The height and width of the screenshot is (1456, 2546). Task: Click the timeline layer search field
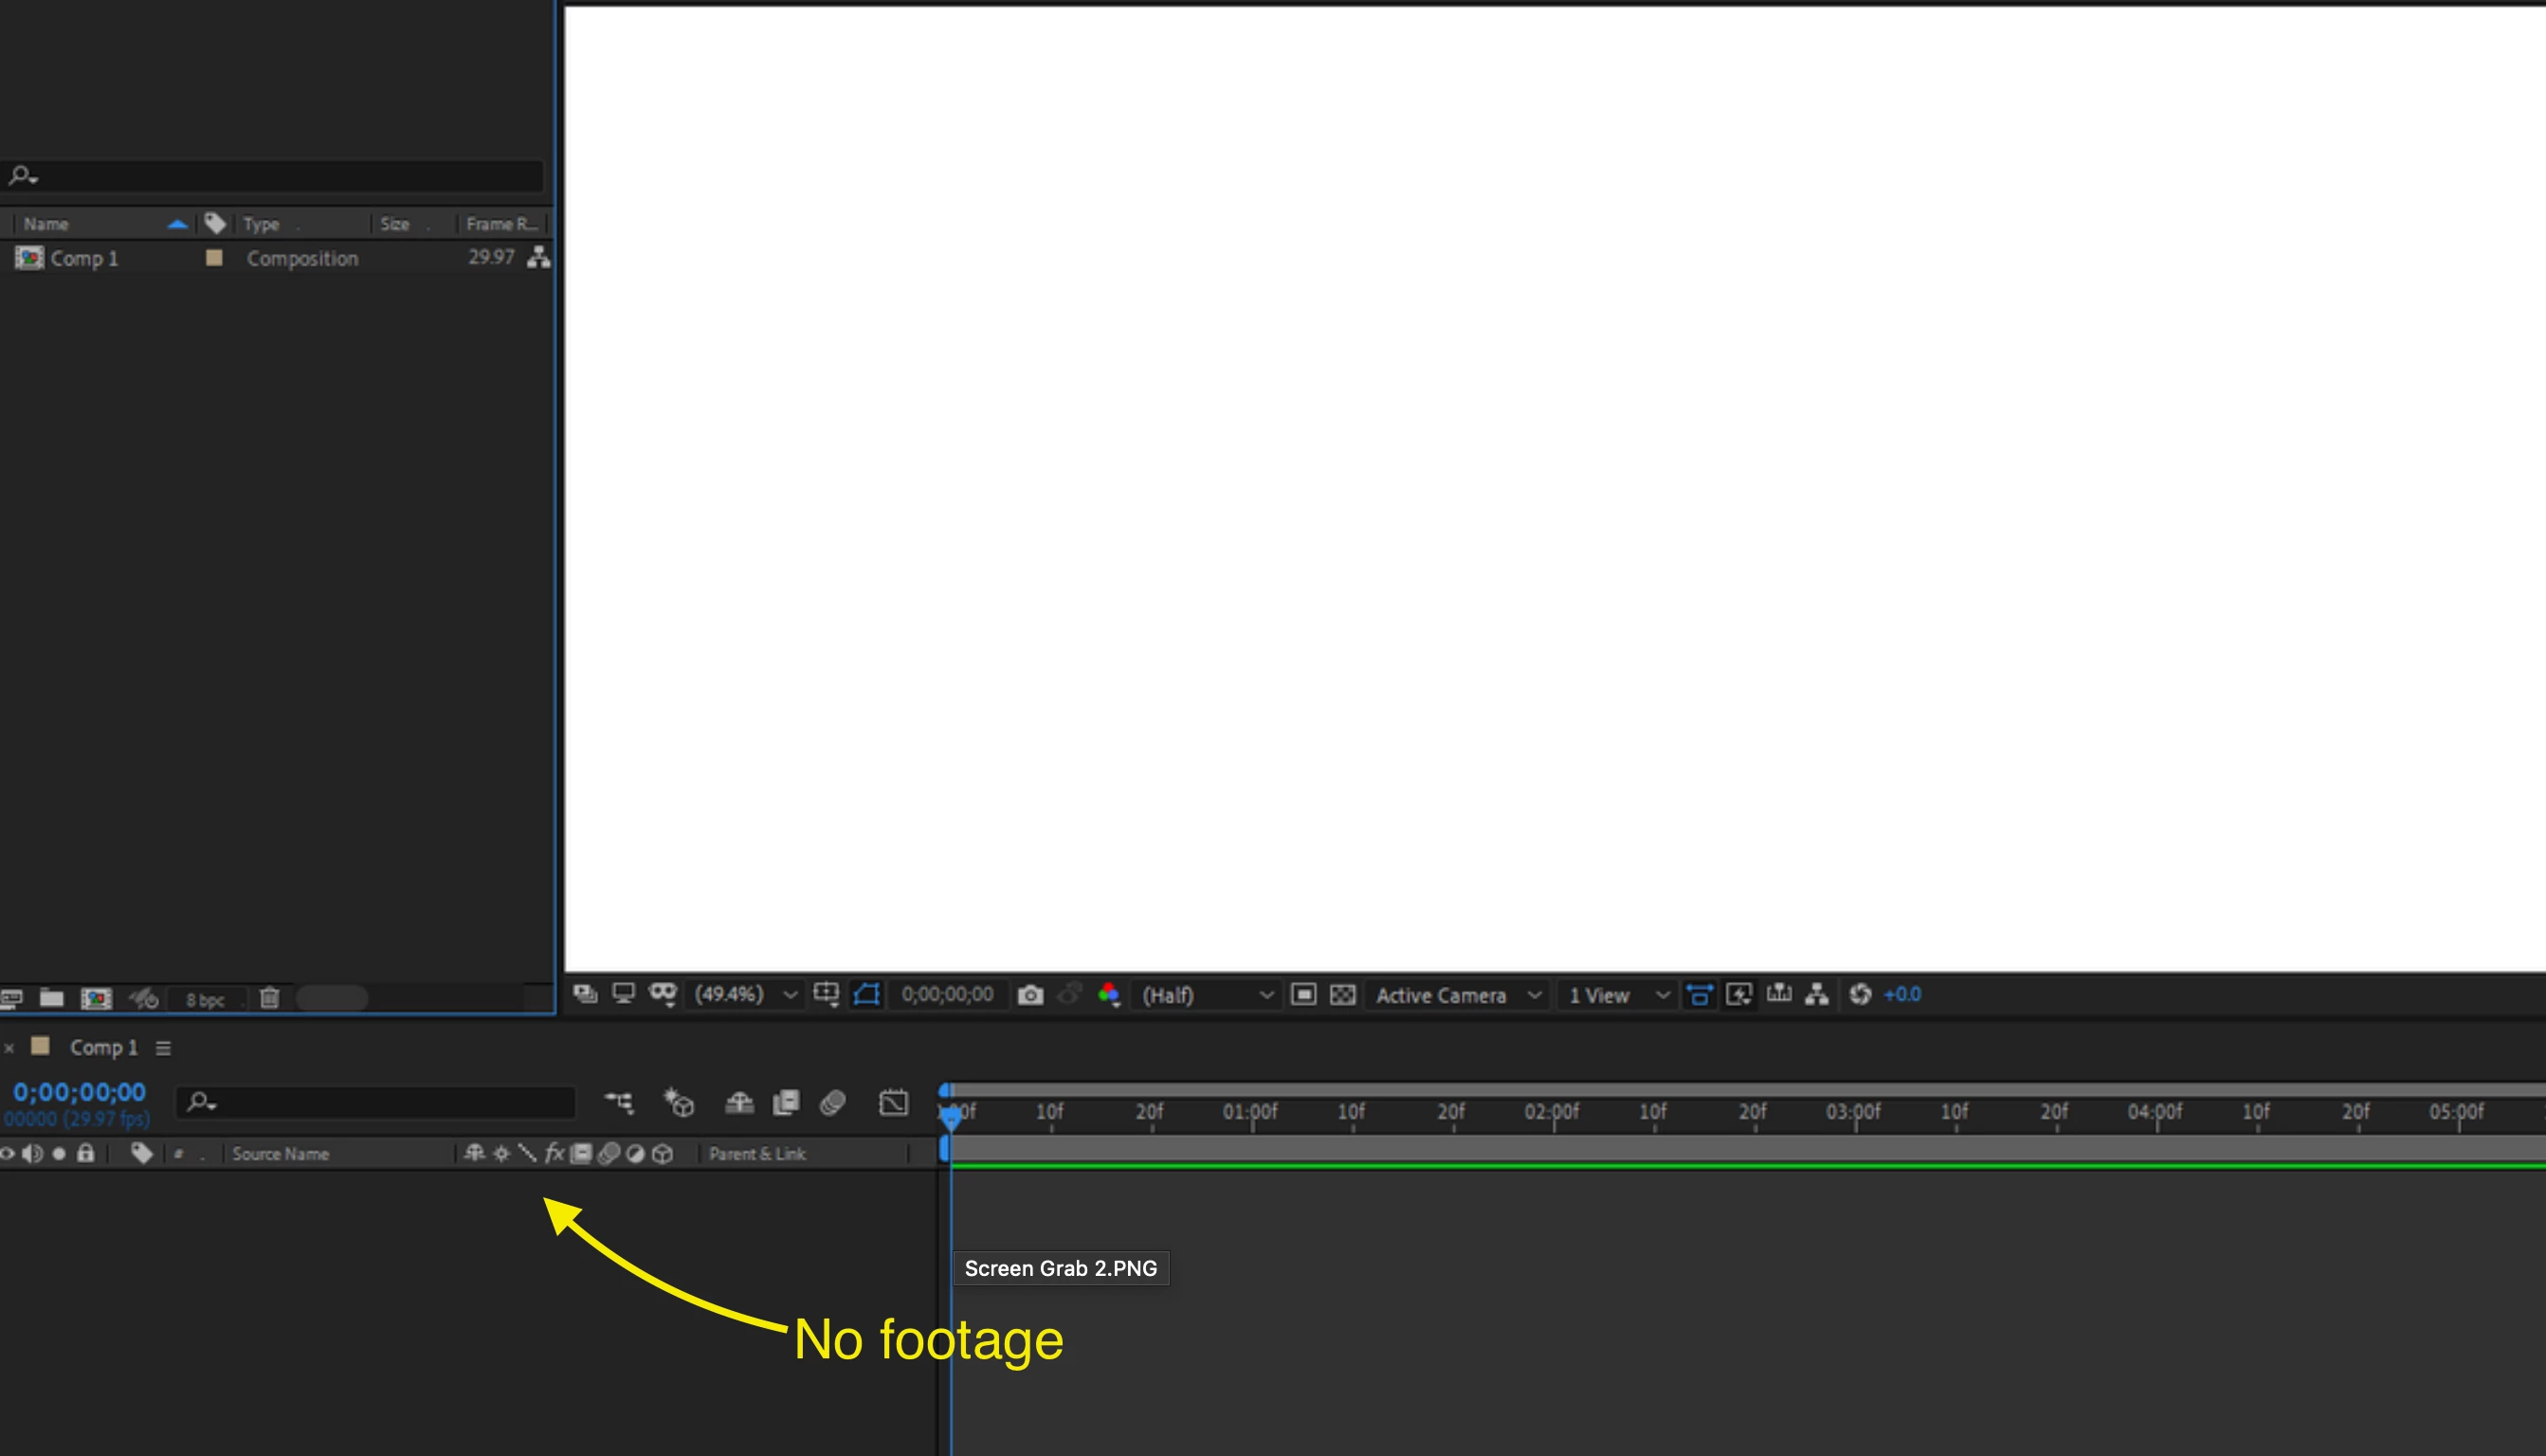click(390, 1102)
